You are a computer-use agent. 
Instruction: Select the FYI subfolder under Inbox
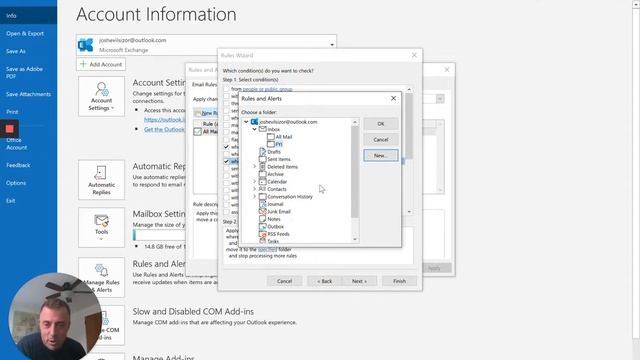279,144
